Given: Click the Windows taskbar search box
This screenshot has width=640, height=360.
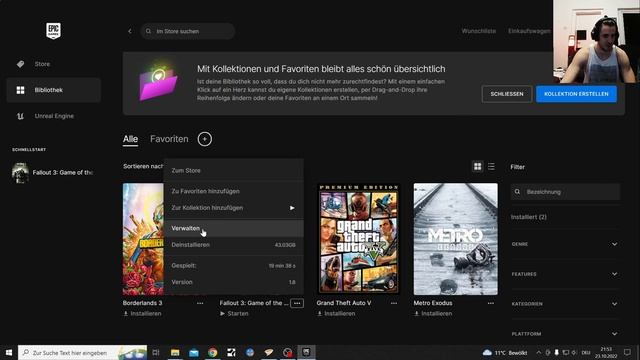Looking at the screenshot, I should (82, 353).
